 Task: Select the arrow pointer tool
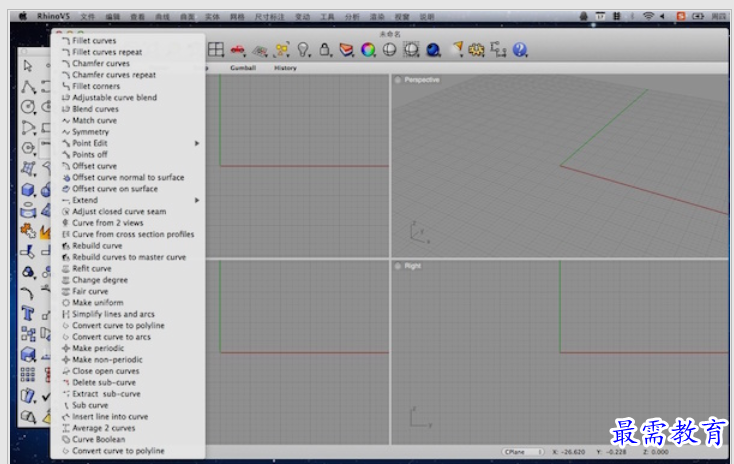click(x=28, y=66)
